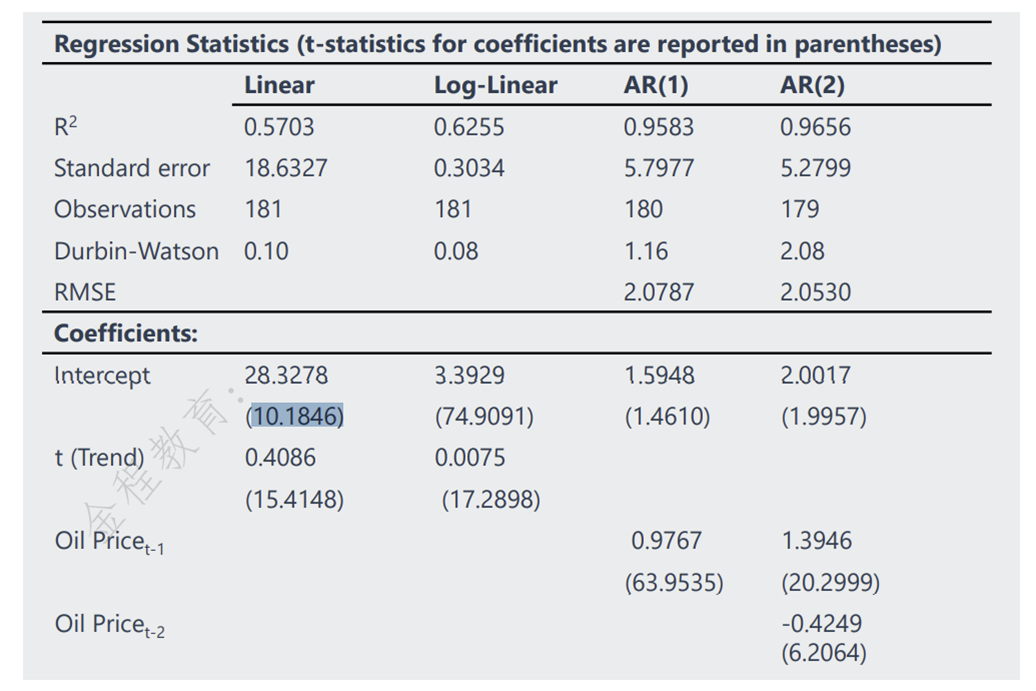This screenshot has height=691, width=1036.
Task: Select the Log-Linear column header
Action: [495, 86]
